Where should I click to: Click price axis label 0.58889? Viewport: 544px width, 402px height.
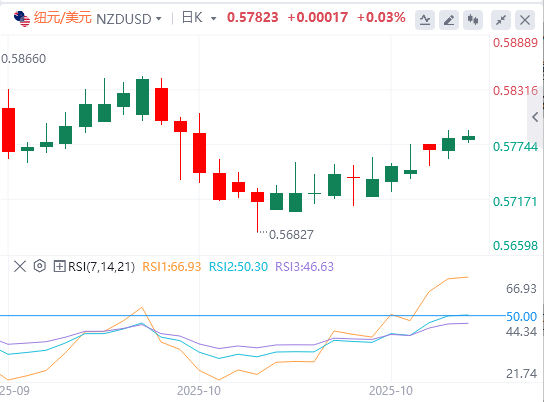515,43
